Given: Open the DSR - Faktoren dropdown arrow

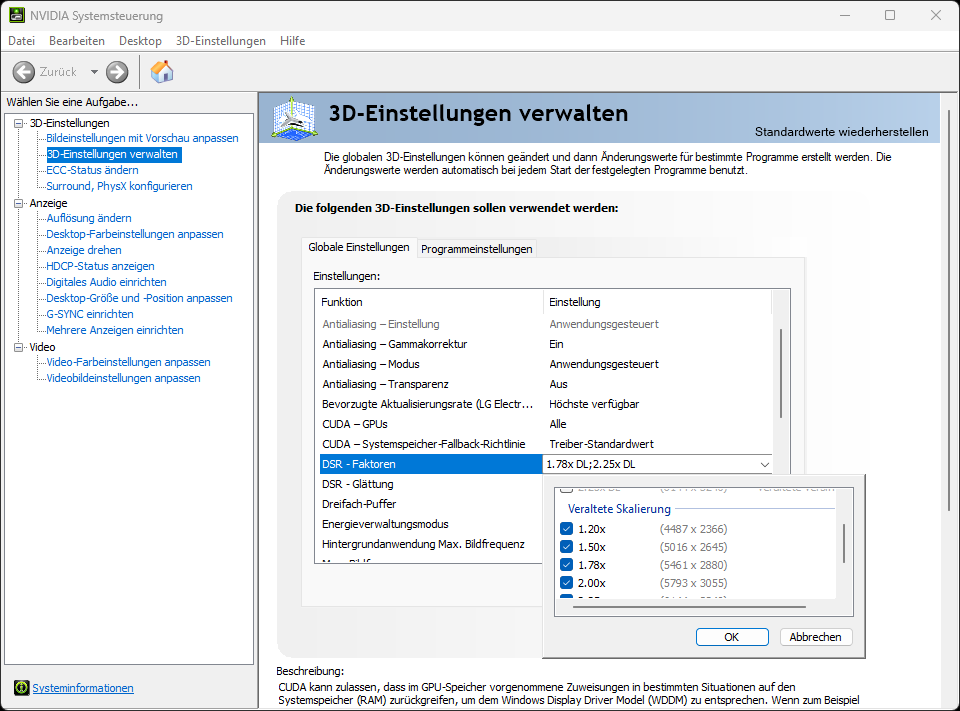Looking at the screenshot, I should [764, 464].
